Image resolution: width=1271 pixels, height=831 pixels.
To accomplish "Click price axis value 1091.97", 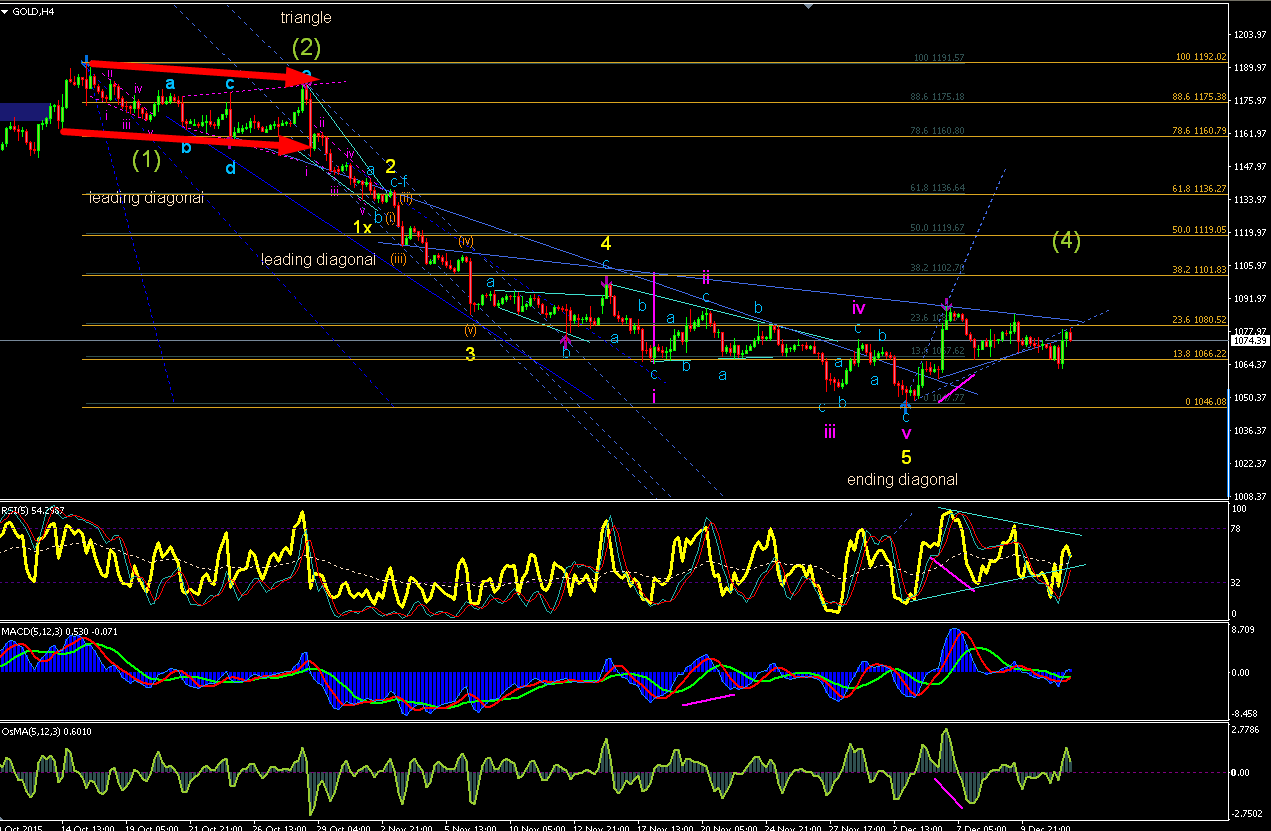I will [1251, 299].
